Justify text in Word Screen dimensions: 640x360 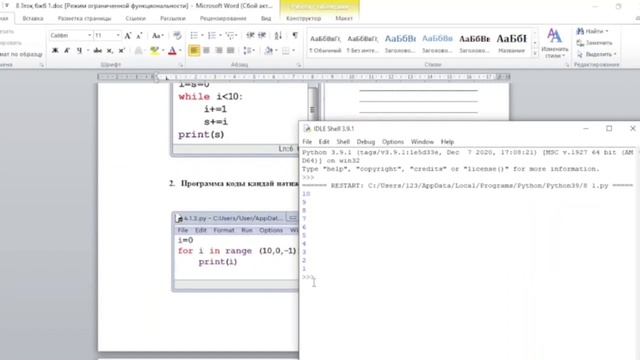pos(231,51)
